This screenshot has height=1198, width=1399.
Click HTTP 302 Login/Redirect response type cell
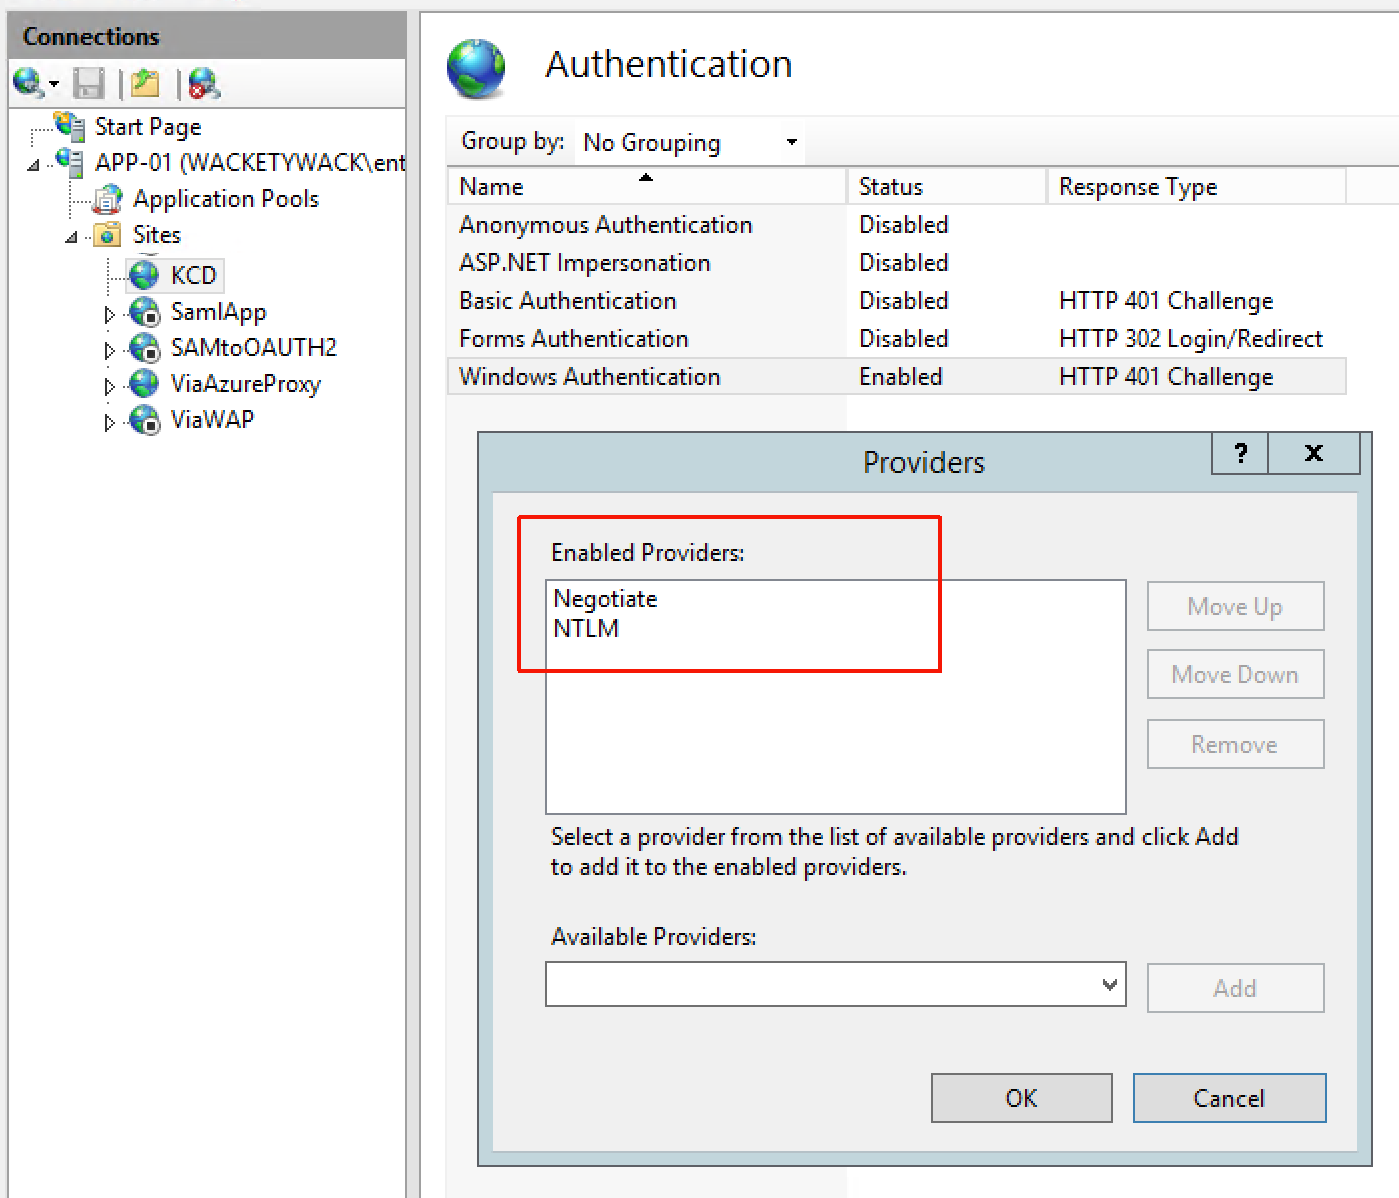tap(1190, 339)
